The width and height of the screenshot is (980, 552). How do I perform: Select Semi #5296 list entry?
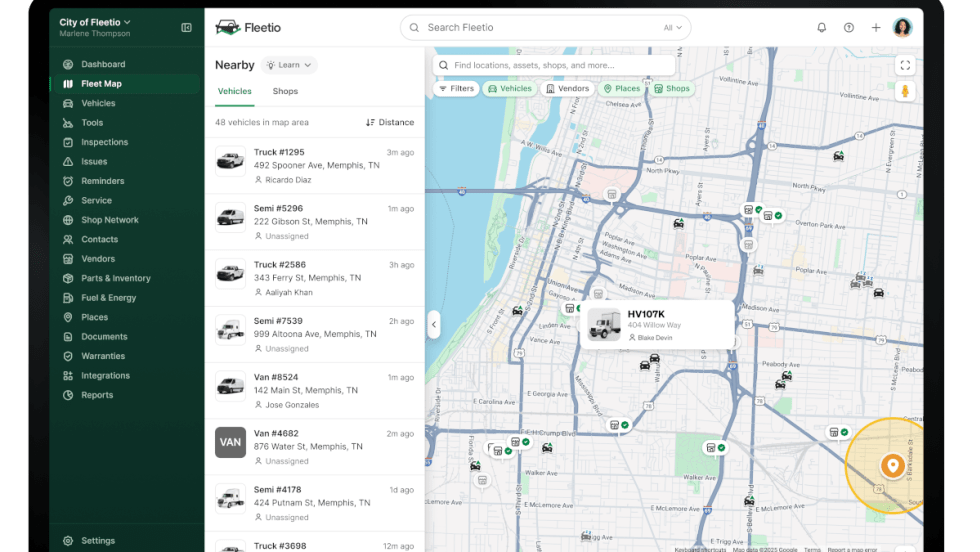[x=314, y=222]
